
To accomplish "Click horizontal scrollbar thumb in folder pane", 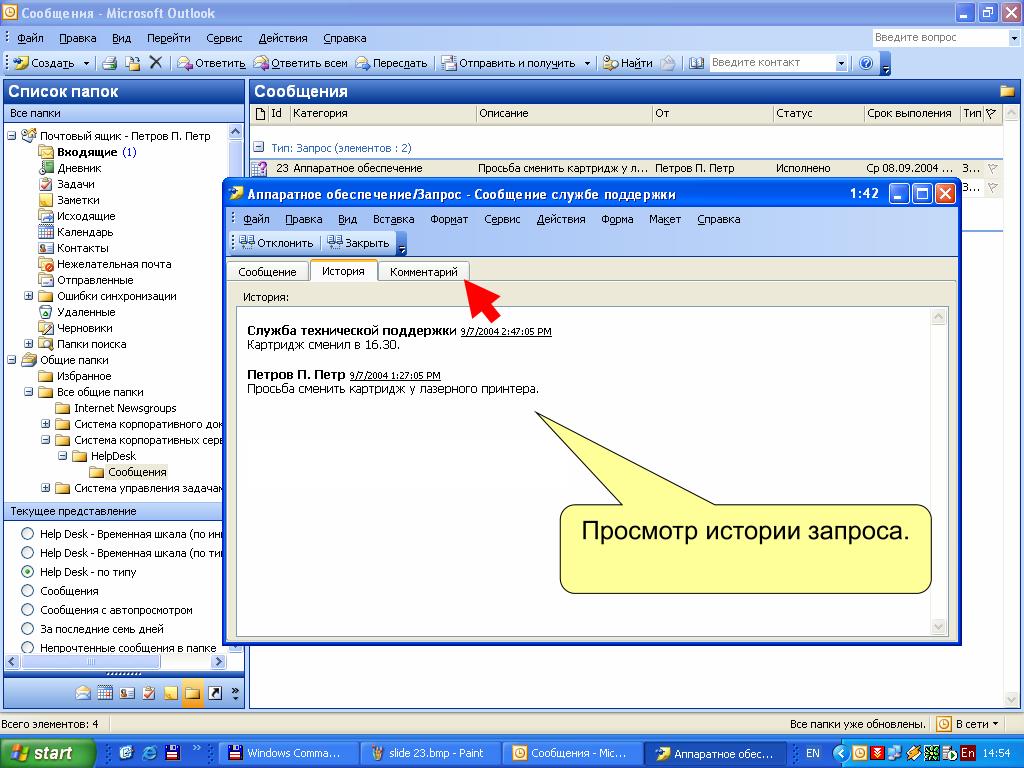I will (91, 662).
